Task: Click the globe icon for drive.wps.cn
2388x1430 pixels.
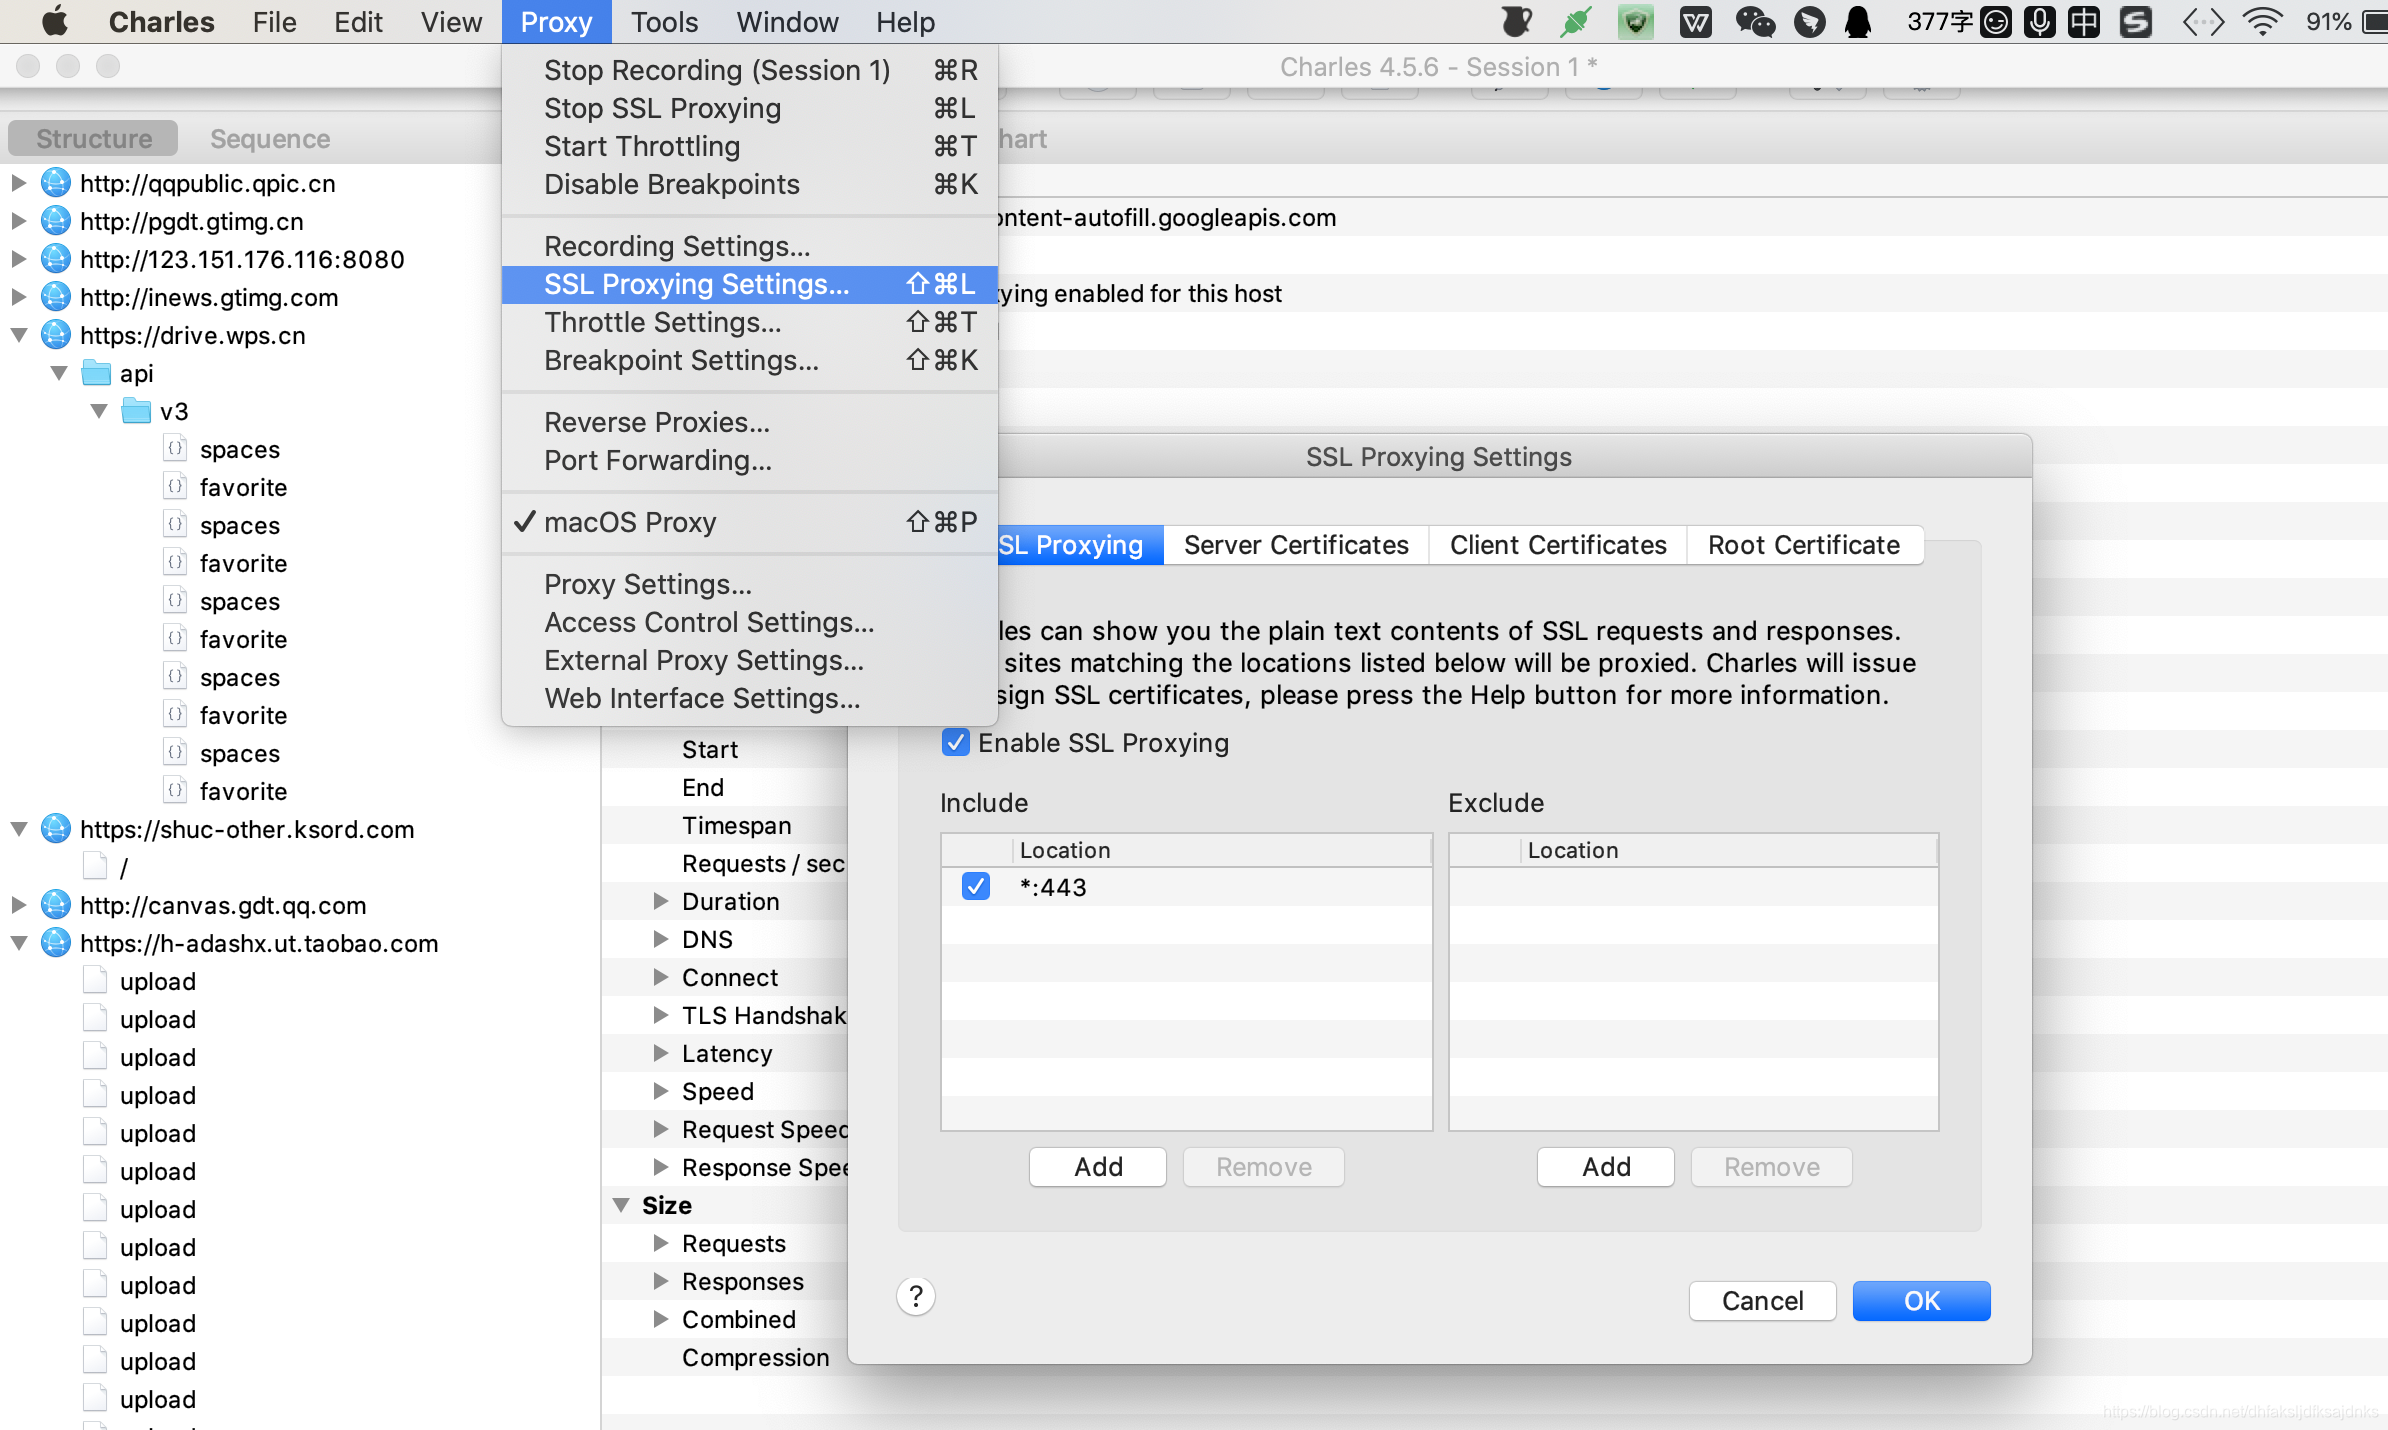Action: (x=56, y=335)
